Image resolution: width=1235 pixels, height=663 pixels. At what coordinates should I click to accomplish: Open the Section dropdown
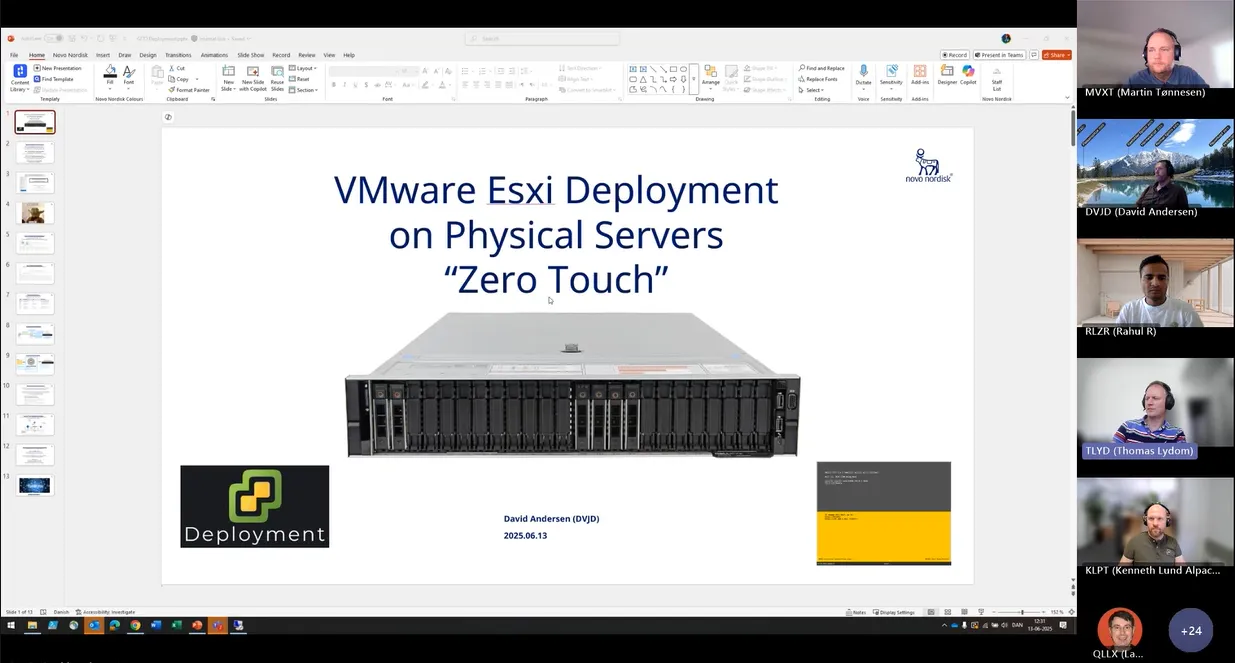tap(305, 90)
